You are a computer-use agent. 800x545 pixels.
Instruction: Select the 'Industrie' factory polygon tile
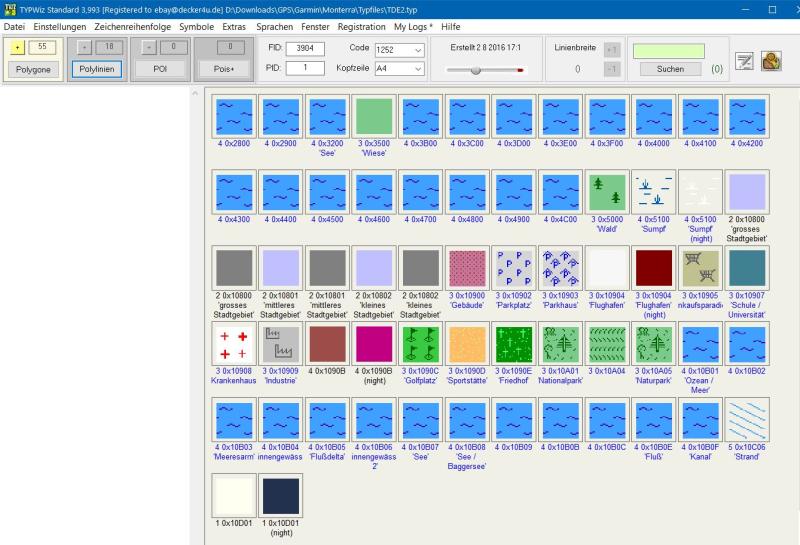(x=279, y=345)
